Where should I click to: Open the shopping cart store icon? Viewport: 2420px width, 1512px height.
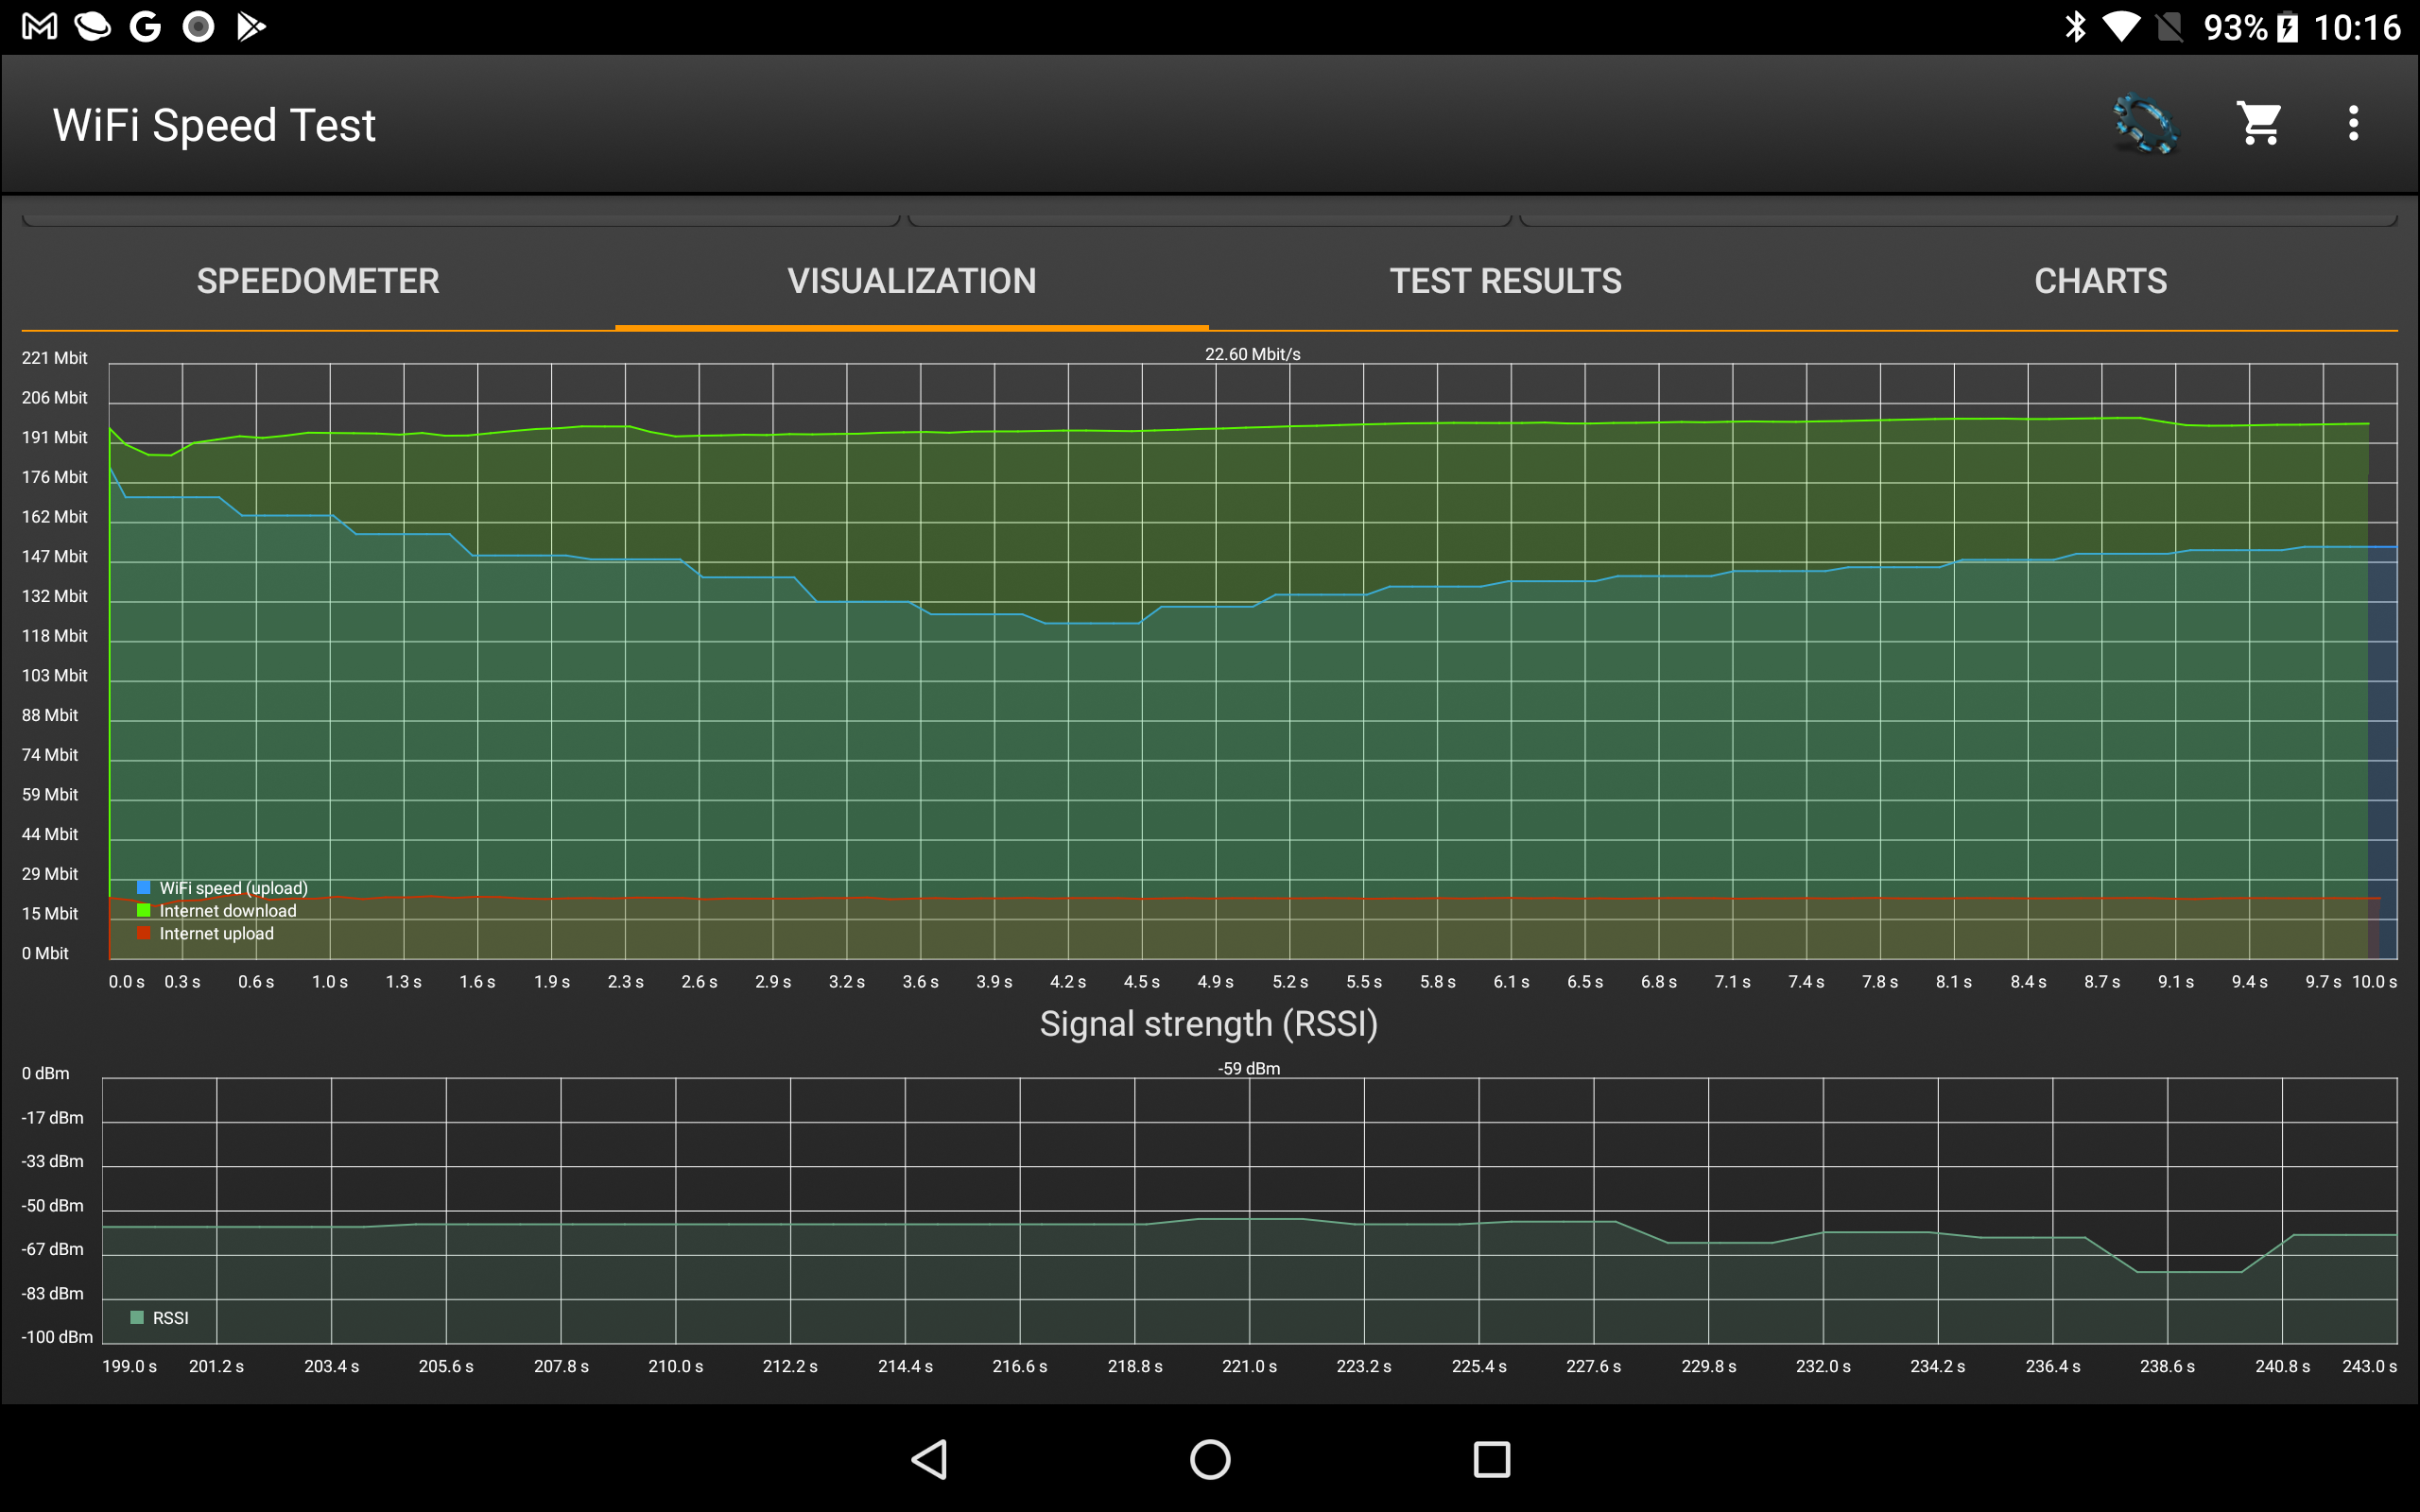2259,124
